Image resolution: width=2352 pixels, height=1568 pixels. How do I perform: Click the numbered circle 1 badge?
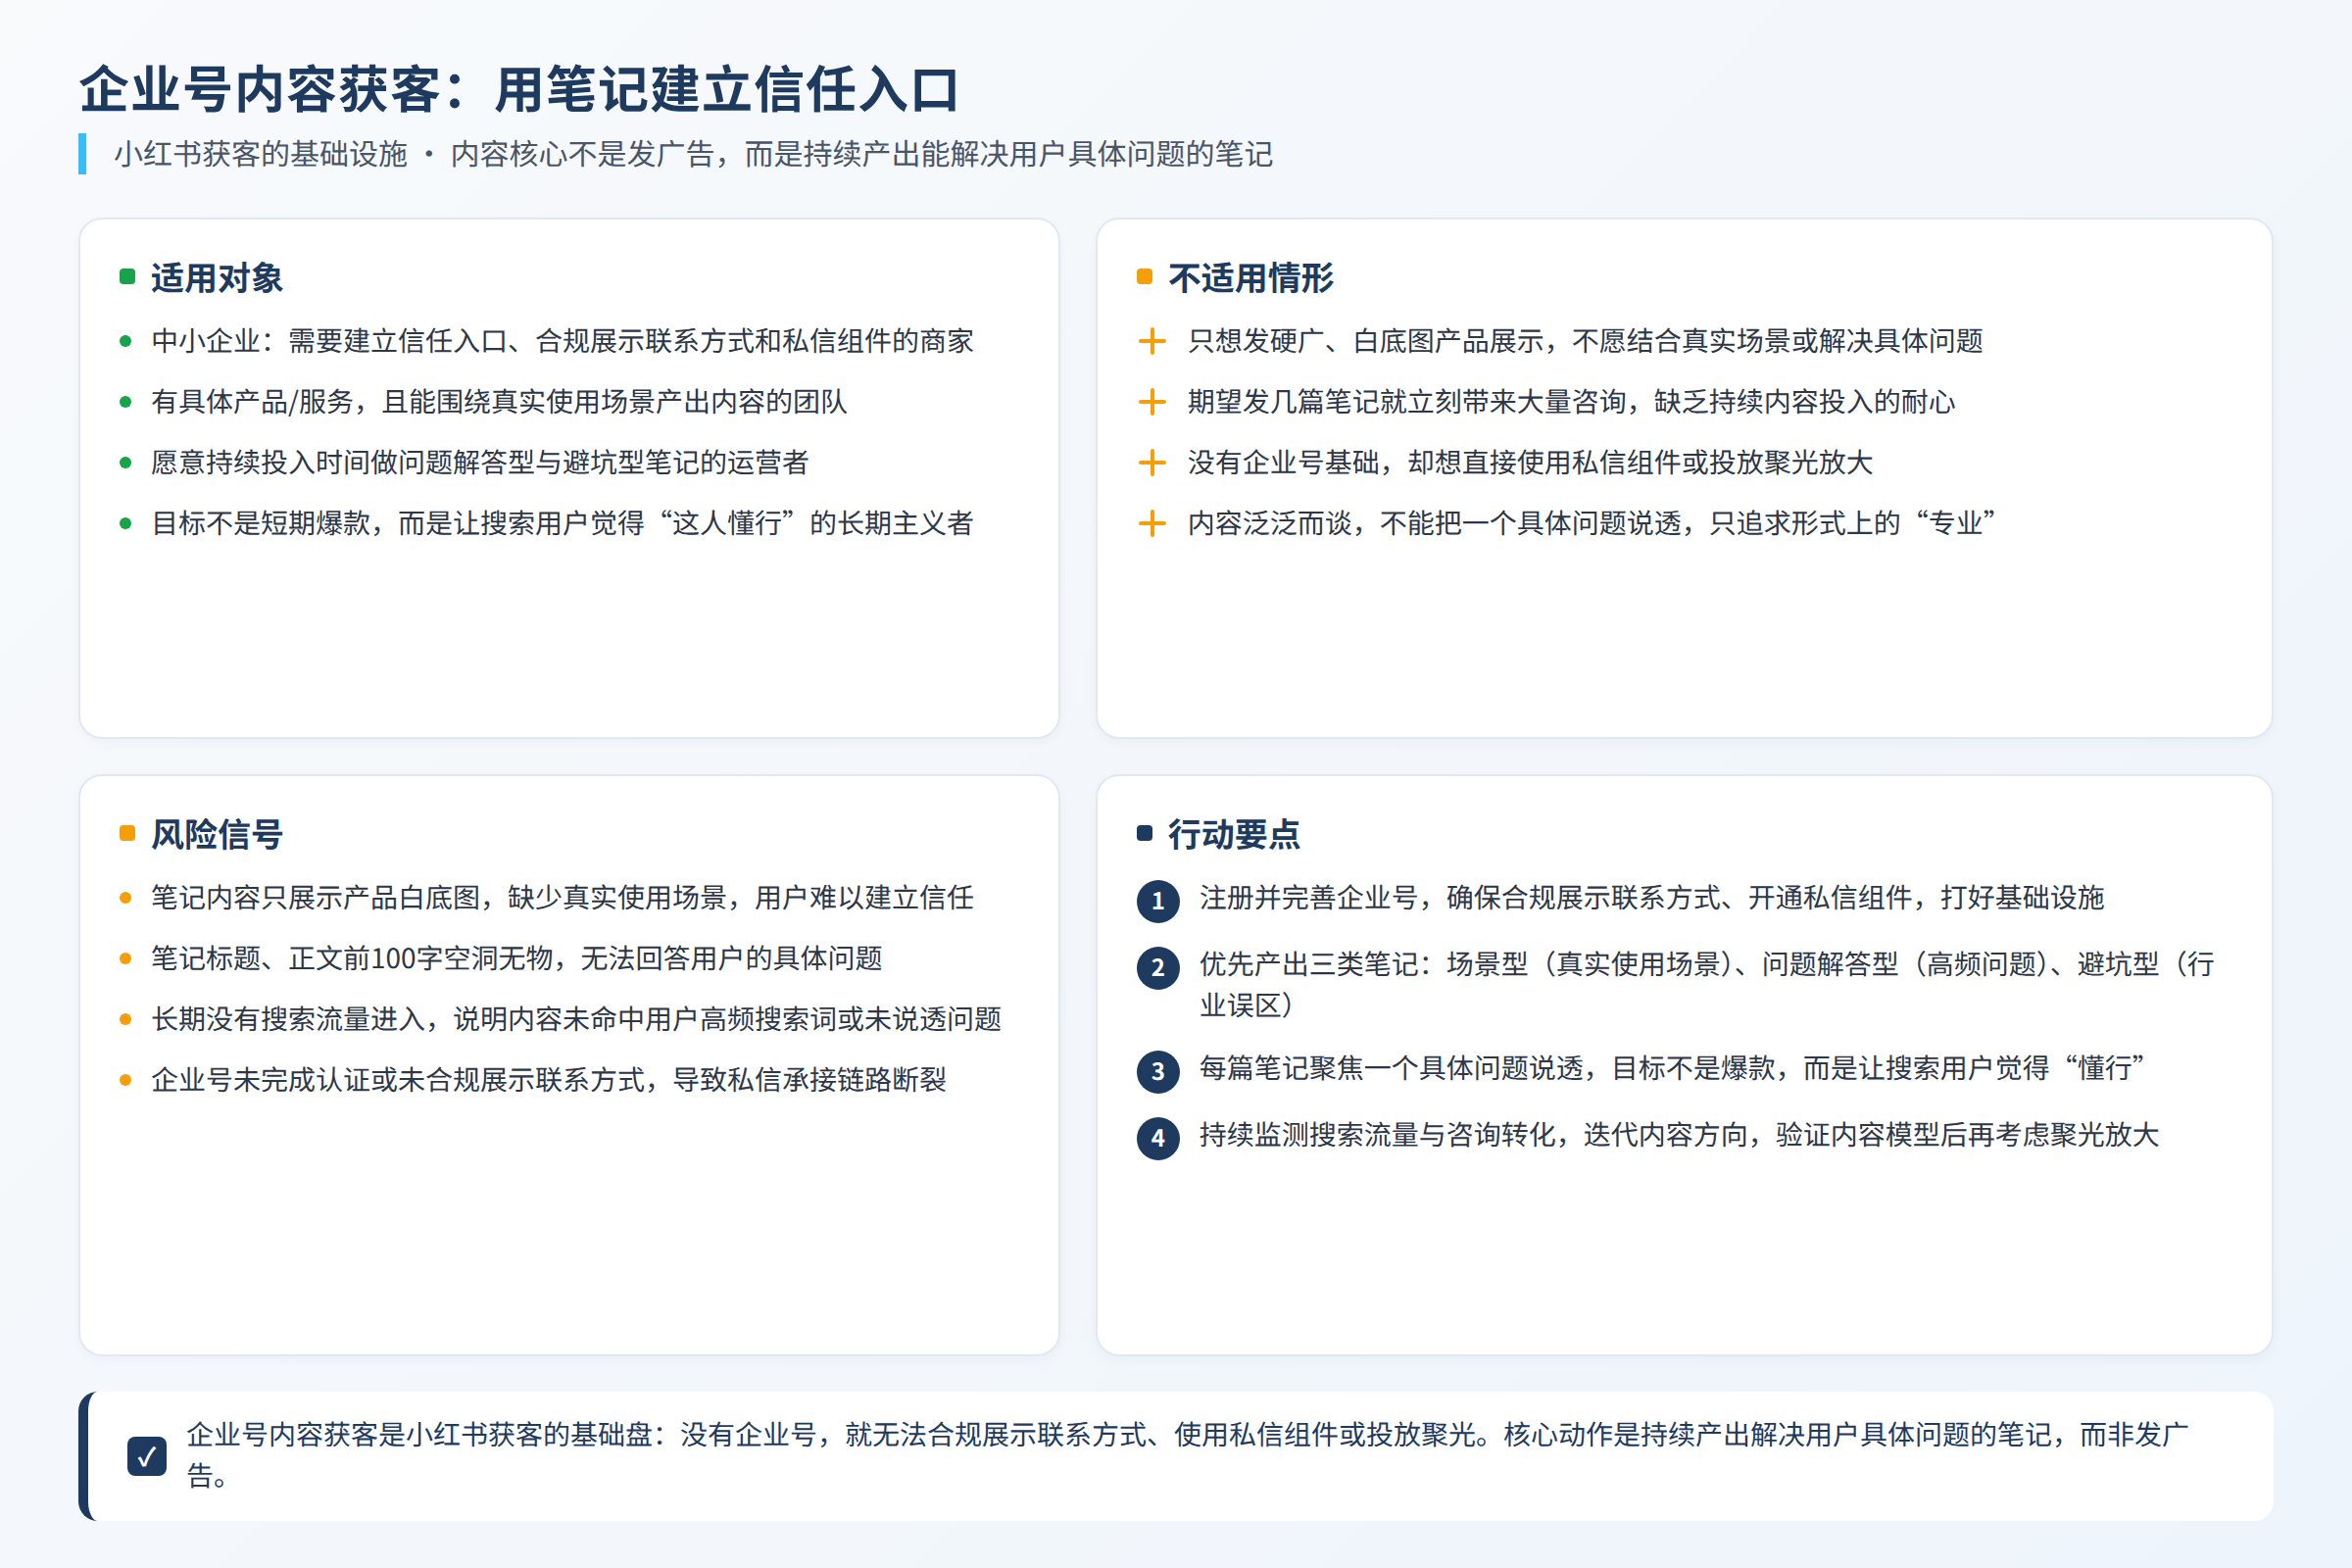(x=1158, y=901)
